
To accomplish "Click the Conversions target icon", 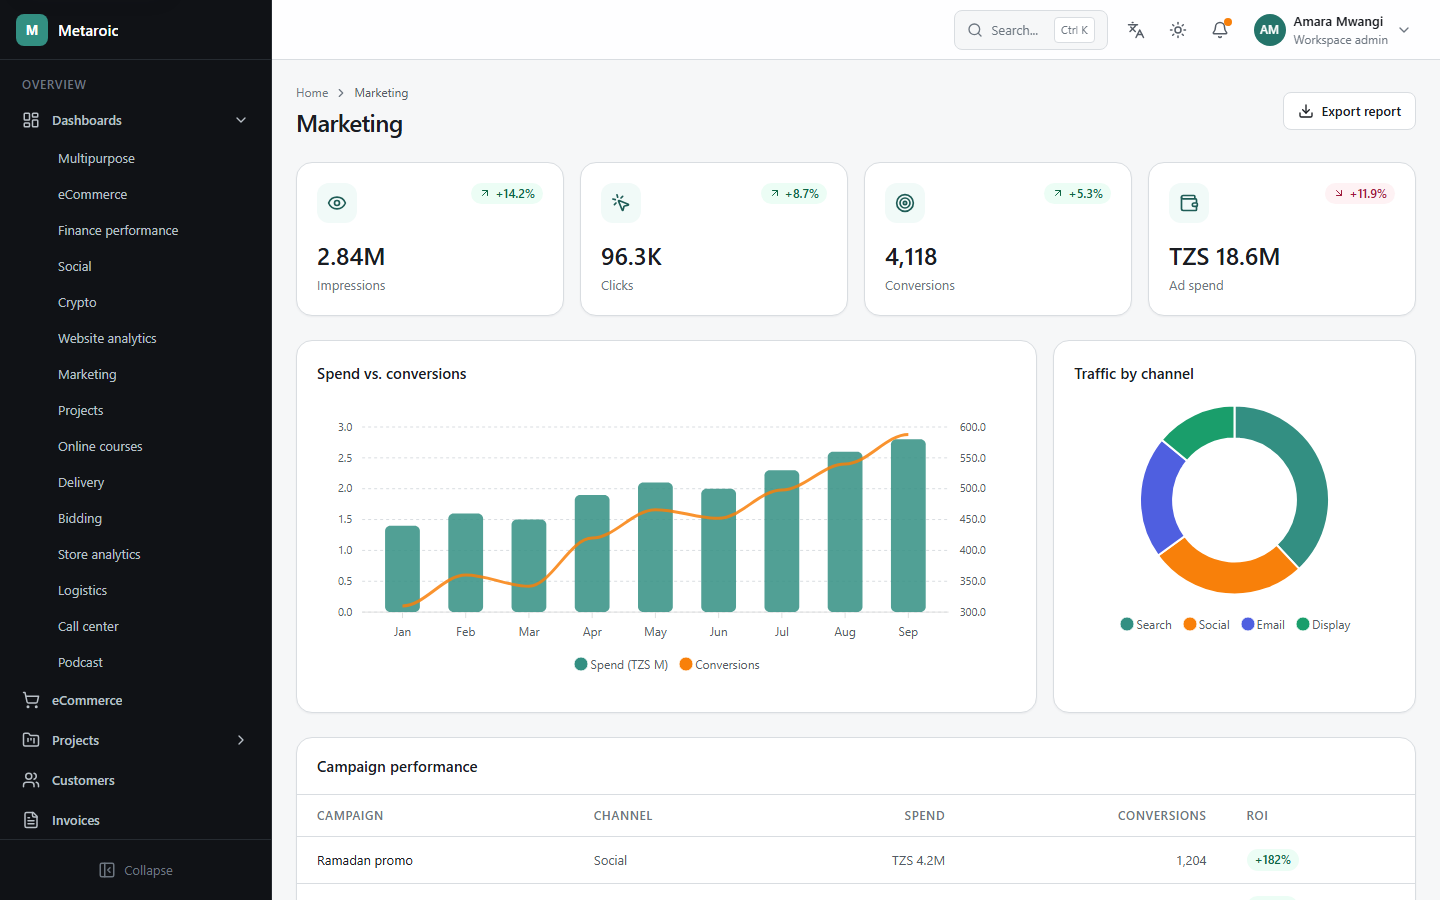I will pyautogui.click(x=905, y=203).
